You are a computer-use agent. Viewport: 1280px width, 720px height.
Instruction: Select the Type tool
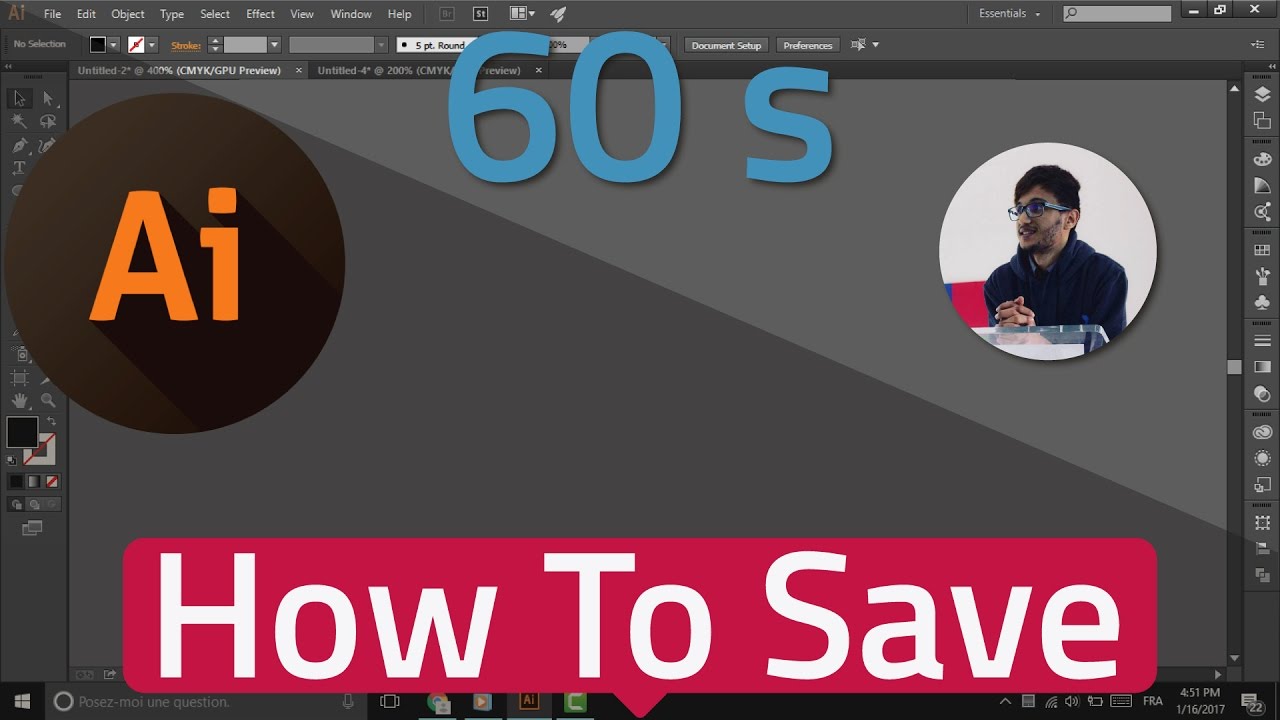[x=19, y=168]
